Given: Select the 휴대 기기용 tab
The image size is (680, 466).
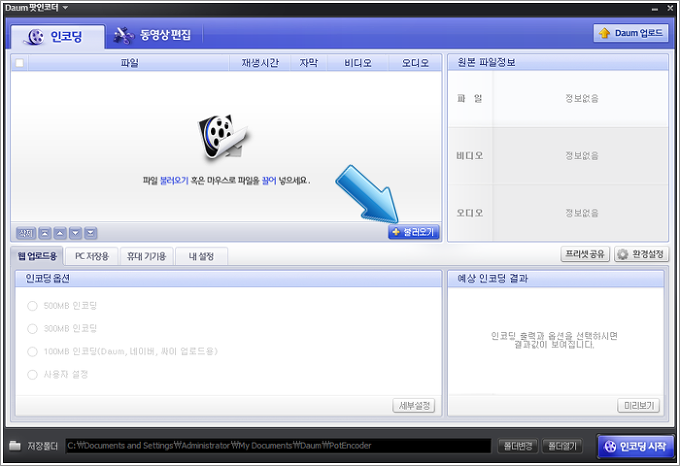Looking at the screenshot, I should [x=147, y=256].
